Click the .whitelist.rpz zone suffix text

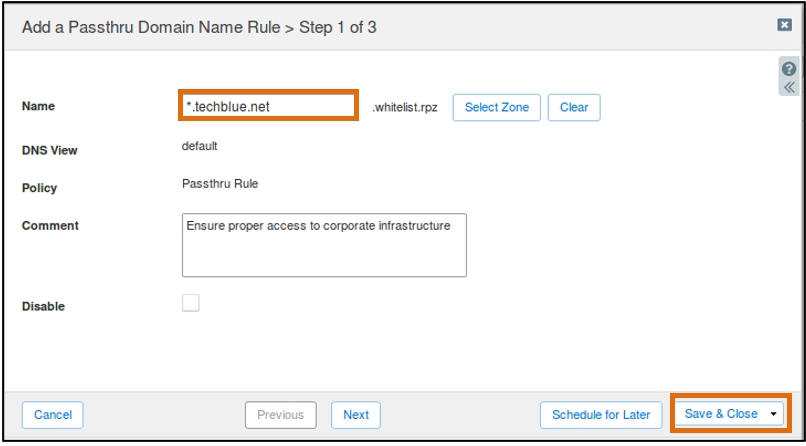point(405,108)
